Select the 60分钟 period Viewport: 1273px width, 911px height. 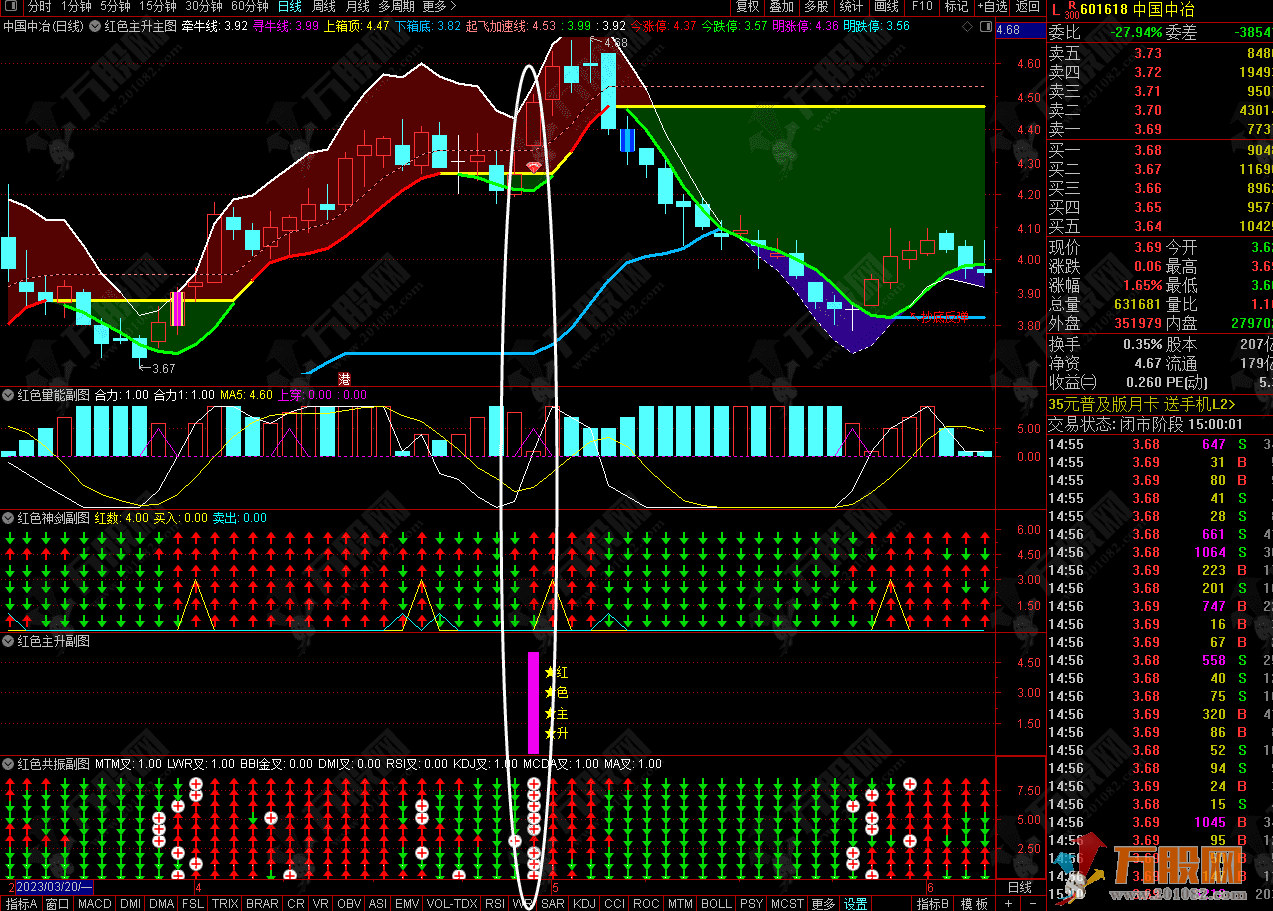[250, 6]
